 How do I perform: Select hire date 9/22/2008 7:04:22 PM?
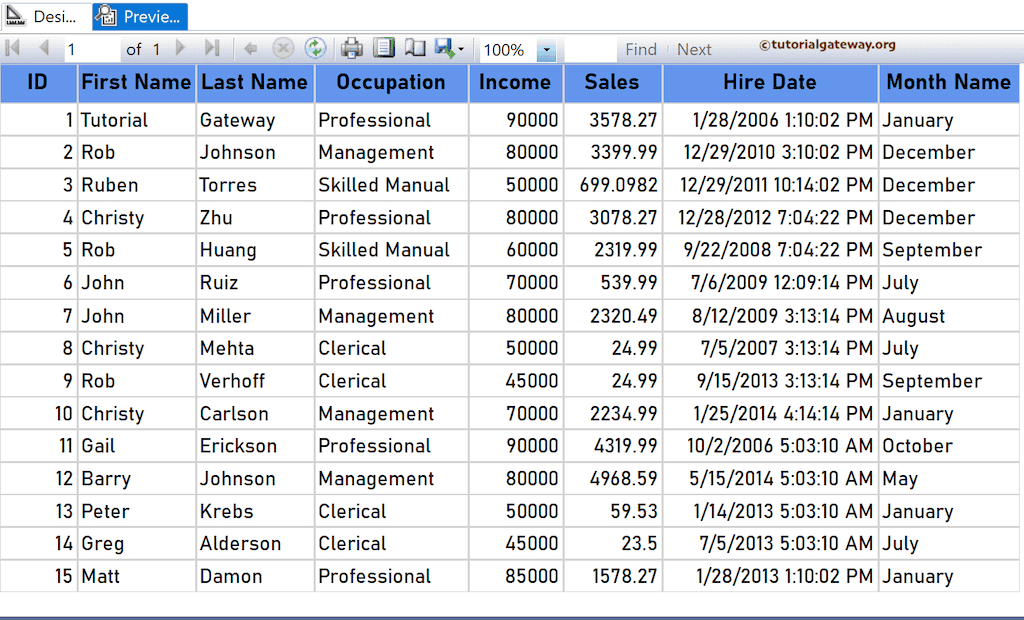pos(770,250)
